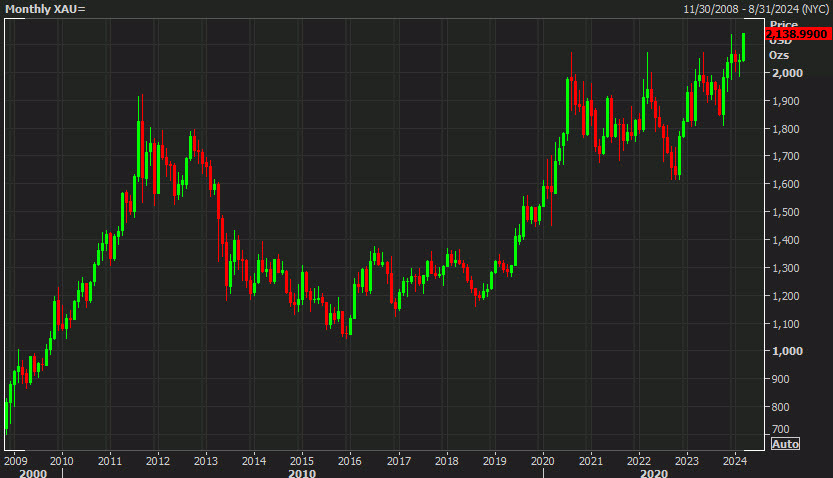
Task: Click the 1,800 price axis label
Action: point(786,129)
